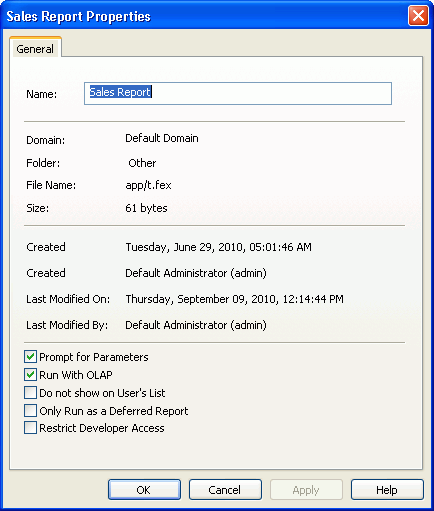Image resolution: width=434 pixels, height=511 pixels.
Task: Enable Do not show on User's List
Action: click(x=30, y=393)
